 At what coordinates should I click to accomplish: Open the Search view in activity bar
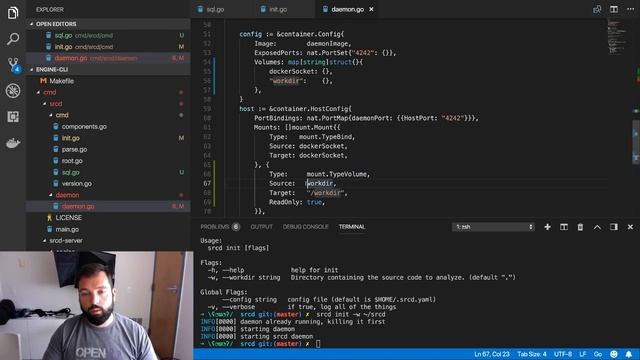click(x=13, y=39)
